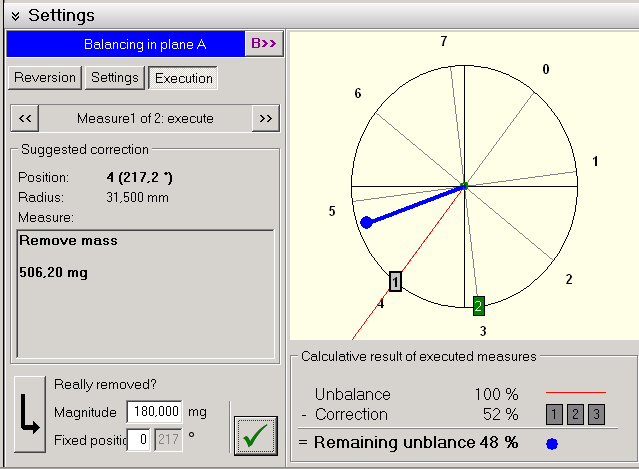This screenshot has width=639, height=469.
Task: Click green marker 2 on the circle
Action: click(x=479, y=305)
